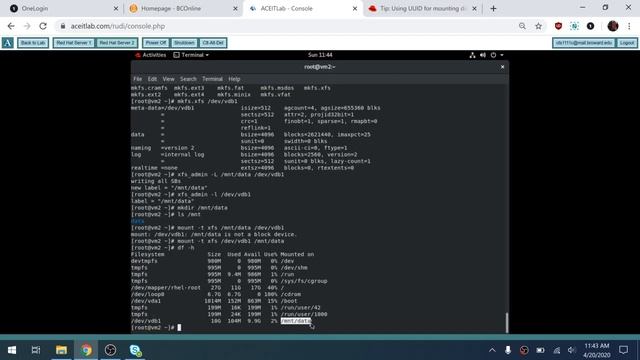Open the terminal Edit menu
Viewport: 640px width, 360px height.
pyautogui.click(x=152, y=79)
